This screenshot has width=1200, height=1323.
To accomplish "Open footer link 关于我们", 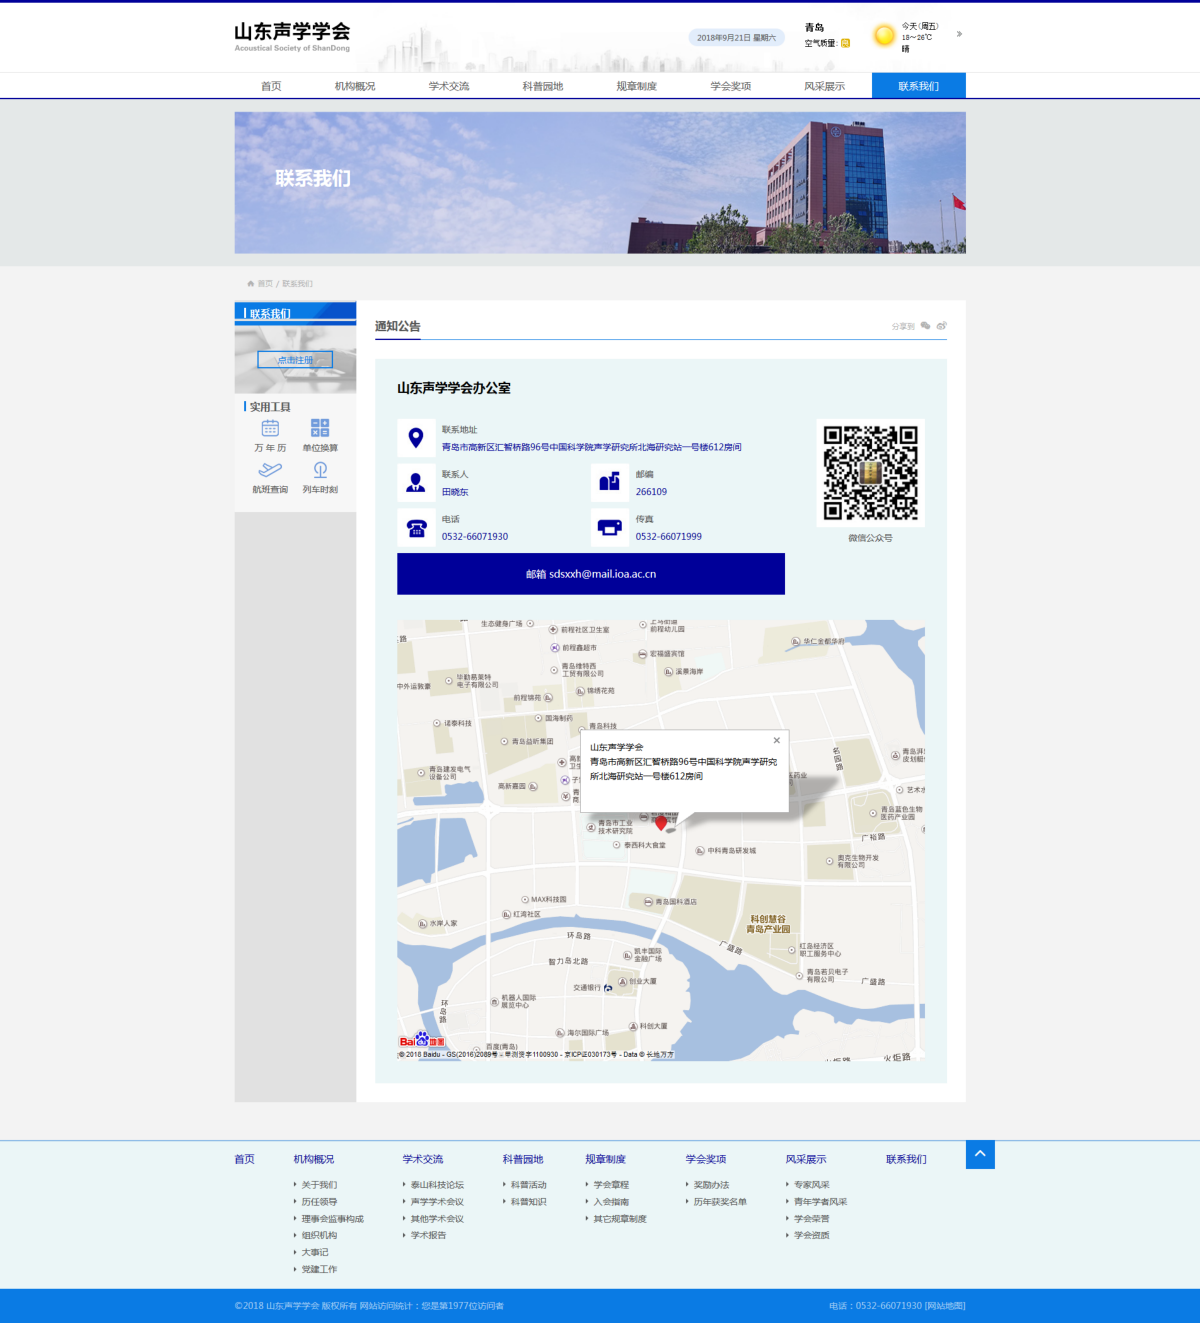I will [x=319, y=1185].
